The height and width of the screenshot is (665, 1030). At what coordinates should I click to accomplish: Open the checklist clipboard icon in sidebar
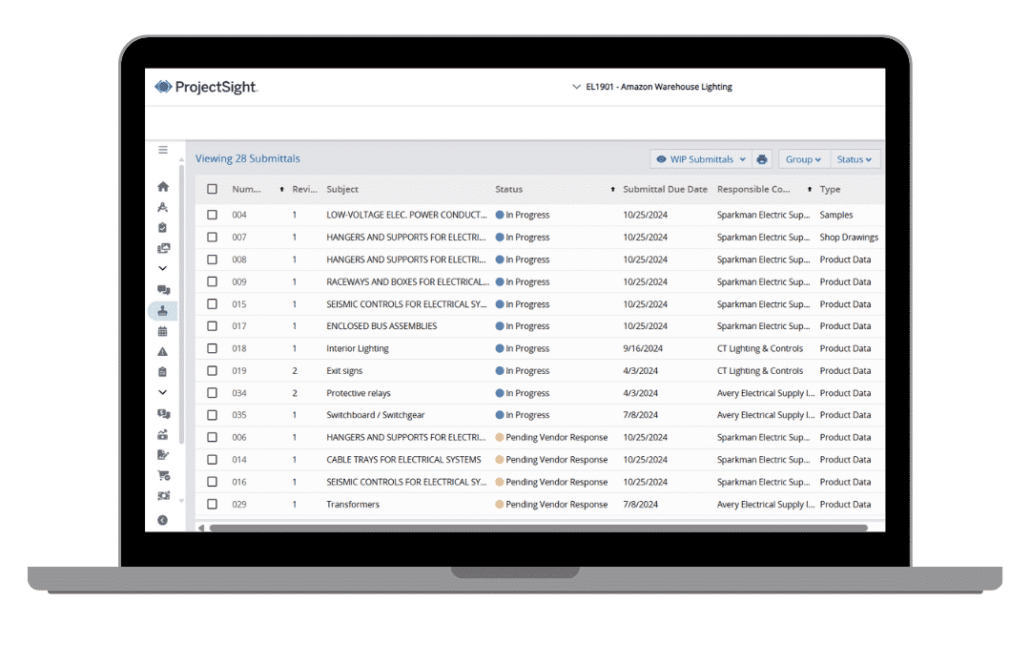click(x=163, y=227)
